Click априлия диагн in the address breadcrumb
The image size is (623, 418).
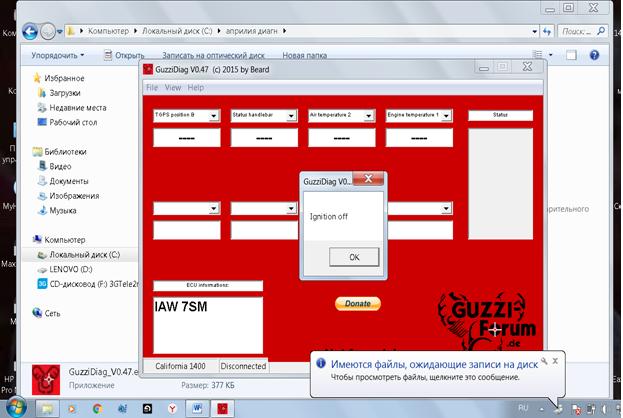252,31
